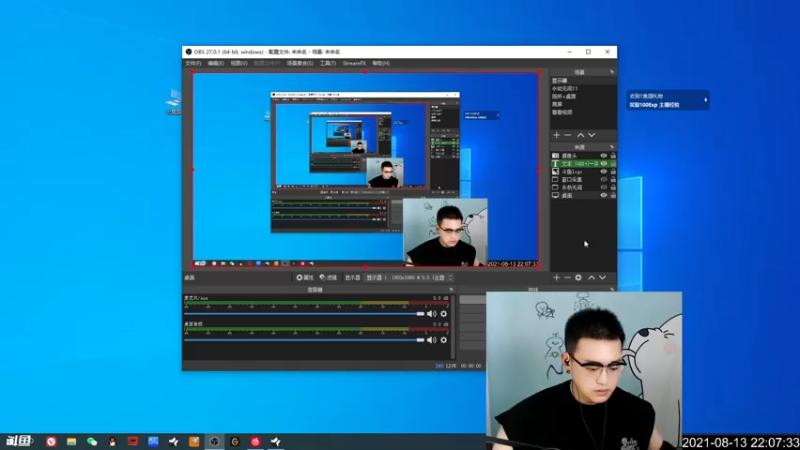Toggle visibility eye of the 桌面 source
The width and height of the screenshot is (800, 450).
coord(604,195)
